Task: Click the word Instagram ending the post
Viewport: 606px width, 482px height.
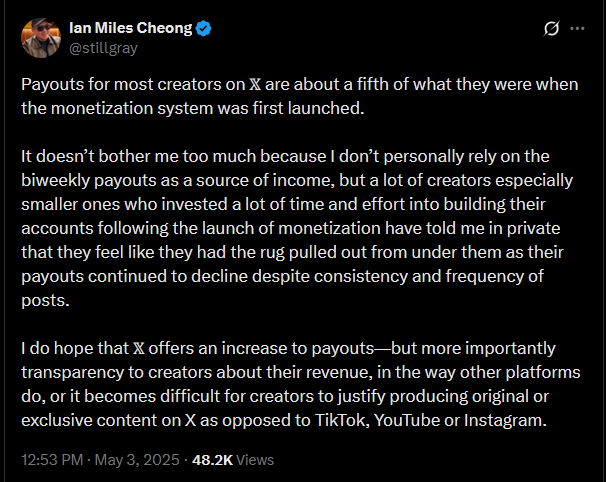Action: pyautogui.click(x=505, y=421)
